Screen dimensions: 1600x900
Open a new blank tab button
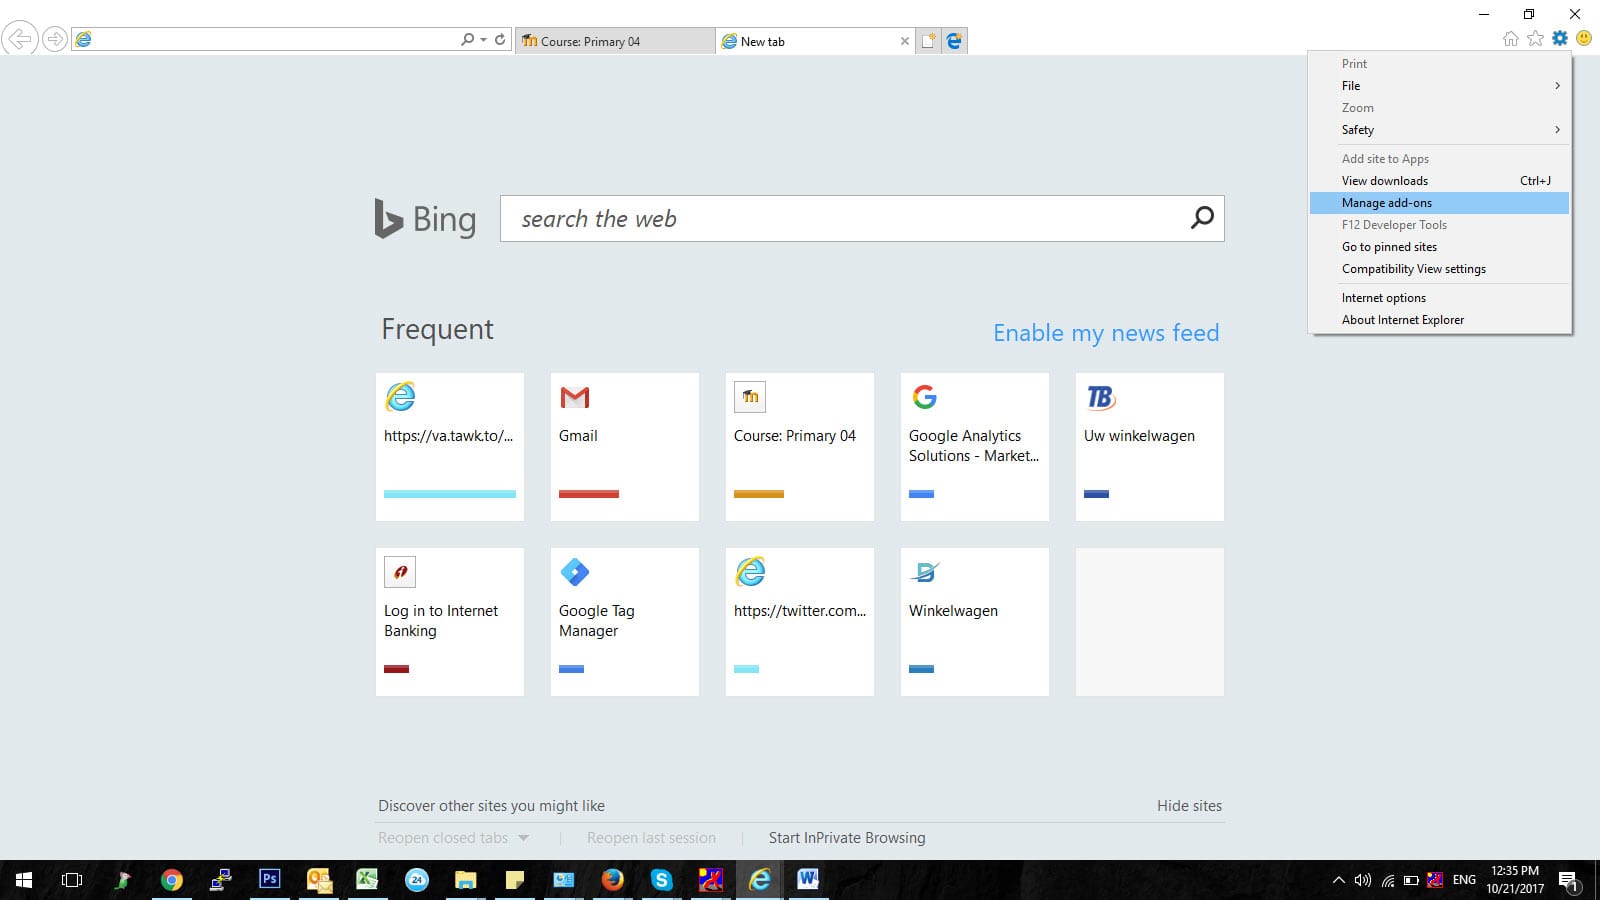tap(929, 41)
